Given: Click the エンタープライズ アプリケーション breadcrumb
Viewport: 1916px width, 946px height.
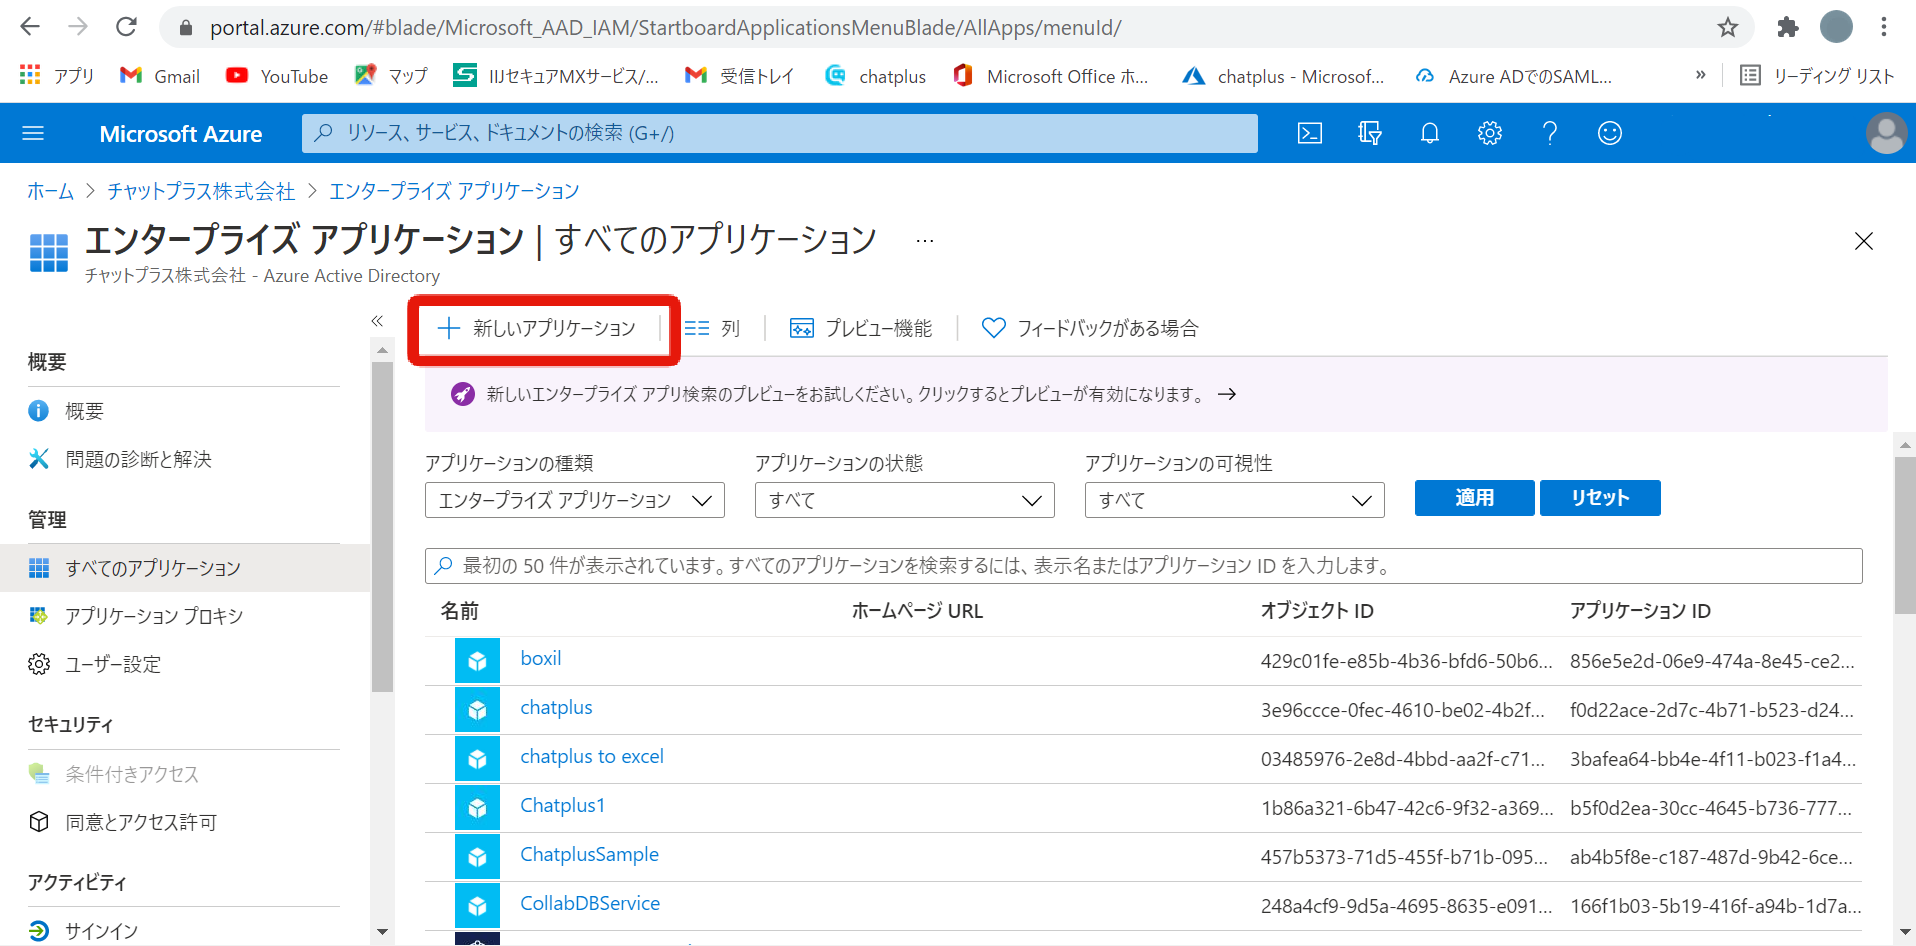Looking at the screenshot, I should [x=454, y=191].
